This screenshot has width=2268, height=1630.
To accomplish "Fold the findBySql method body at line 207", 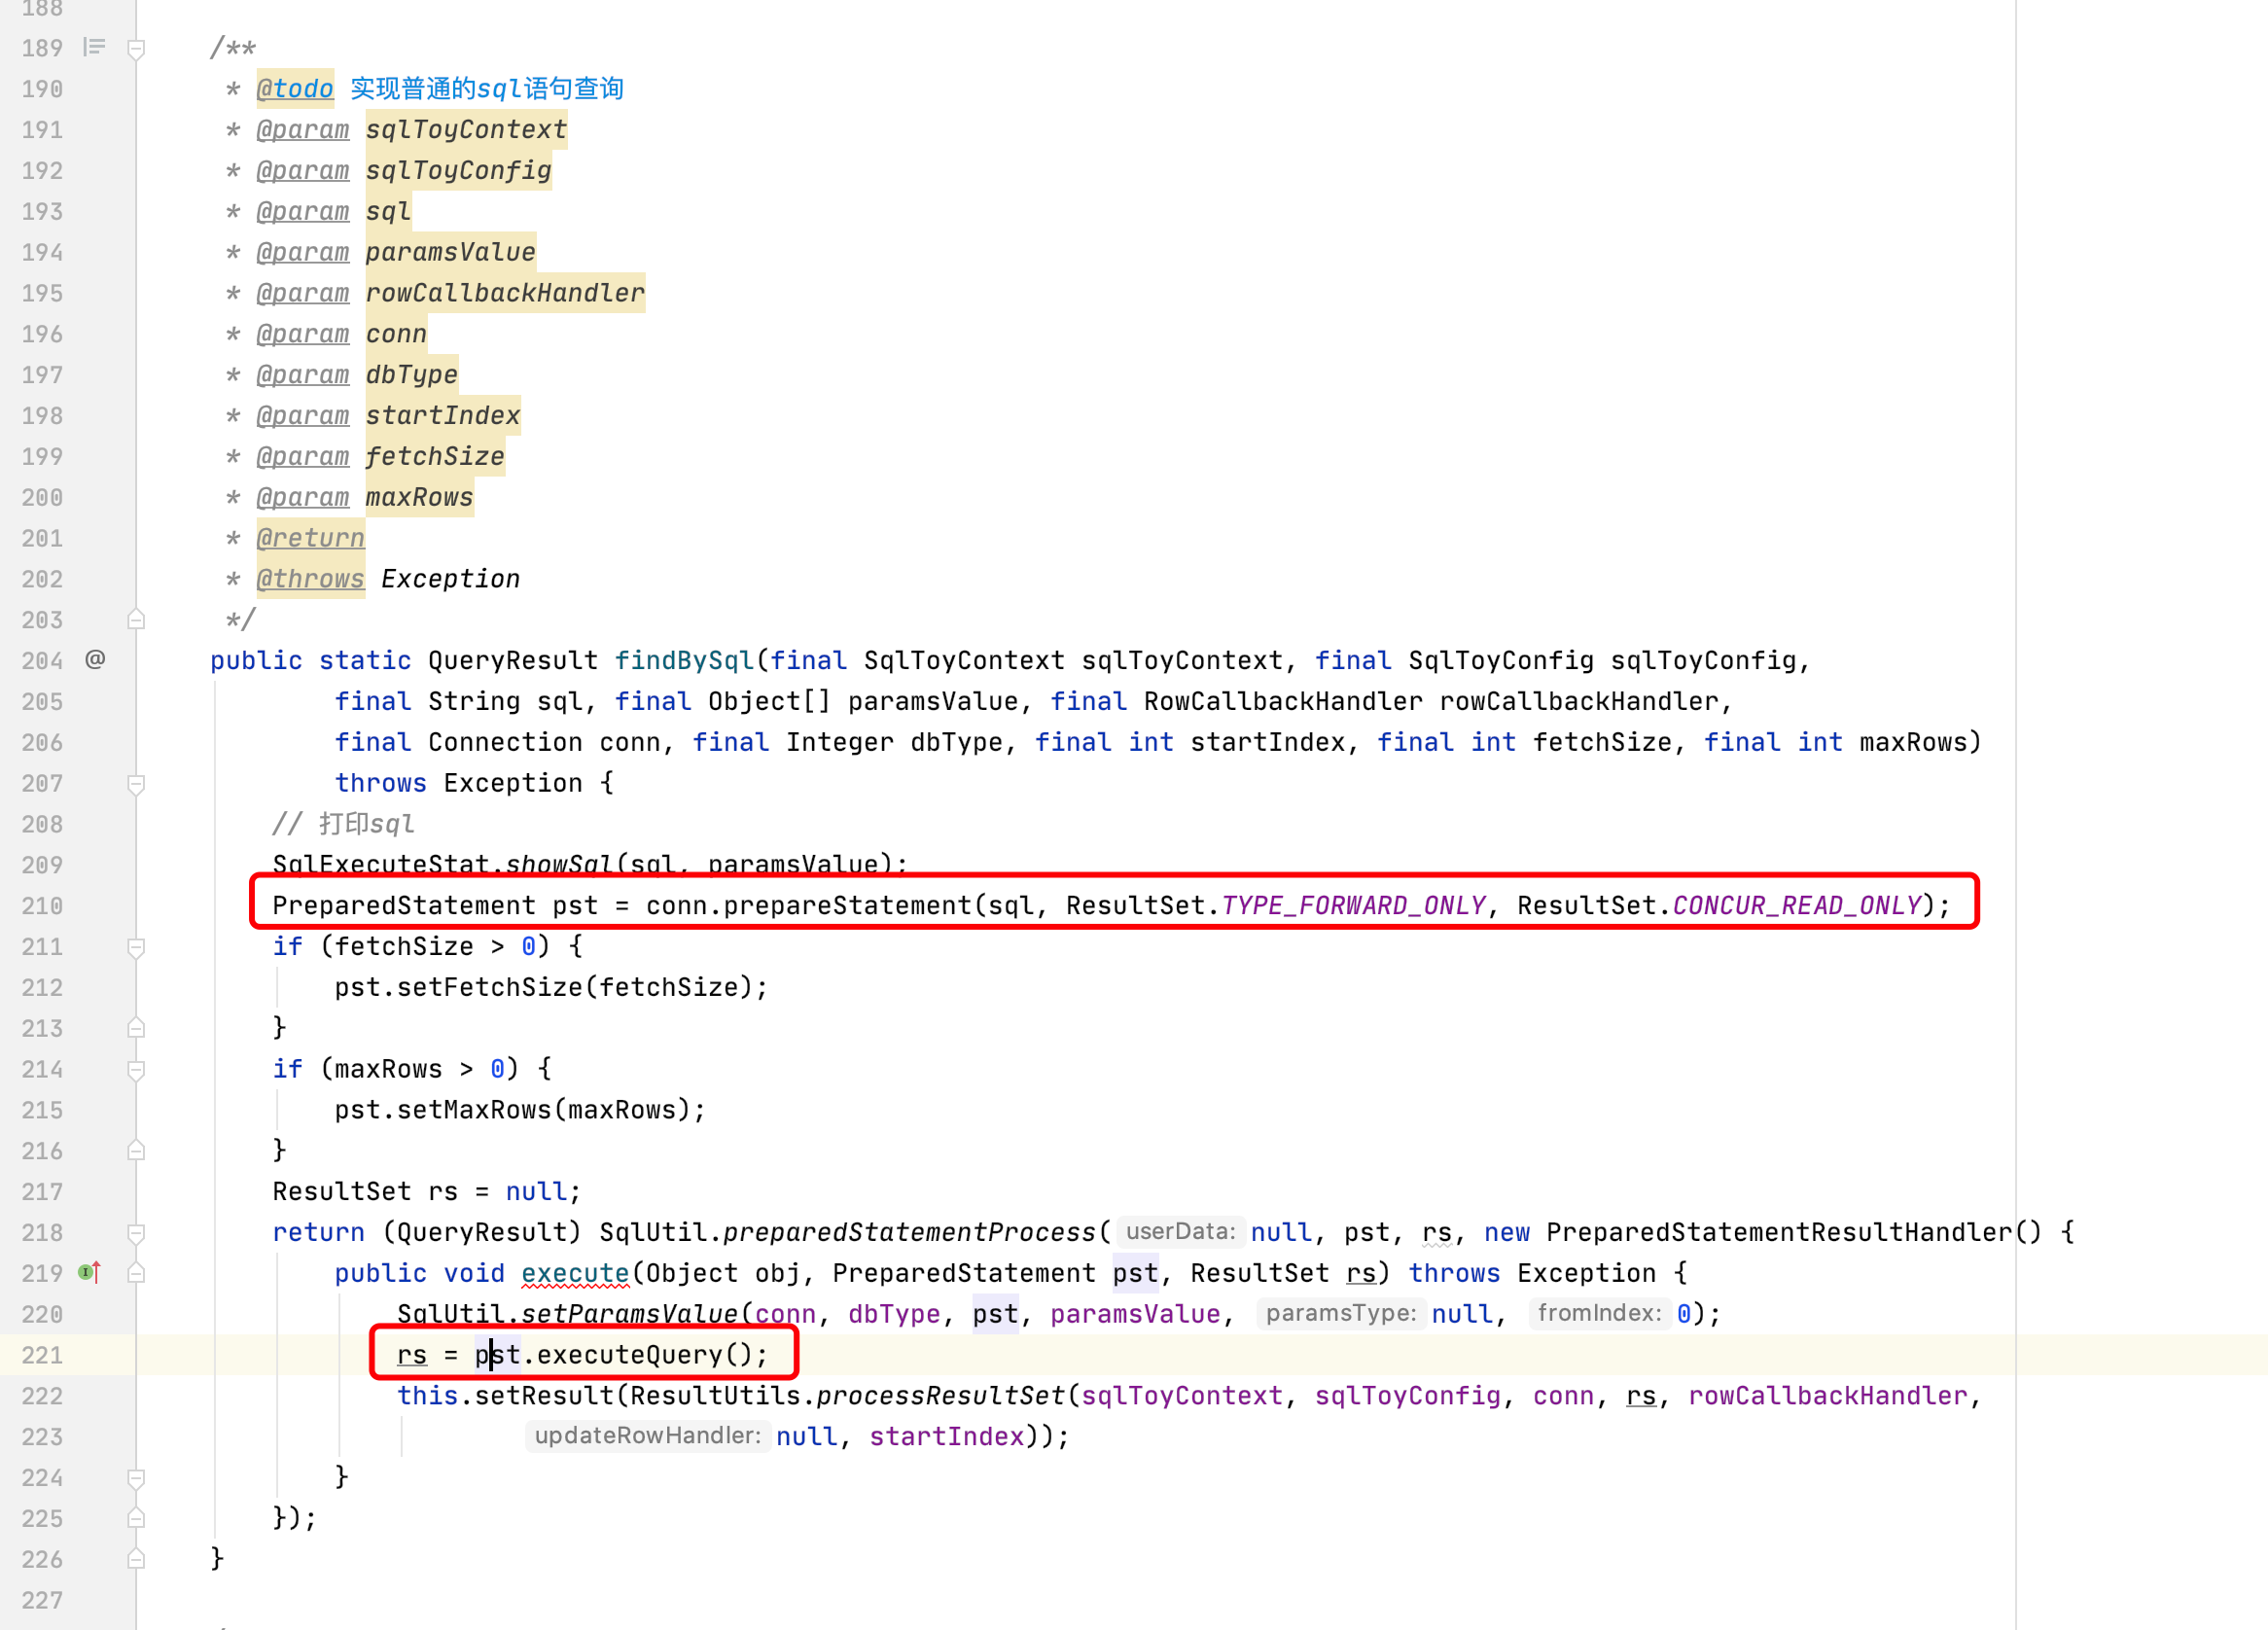I will tap(137, 783).
